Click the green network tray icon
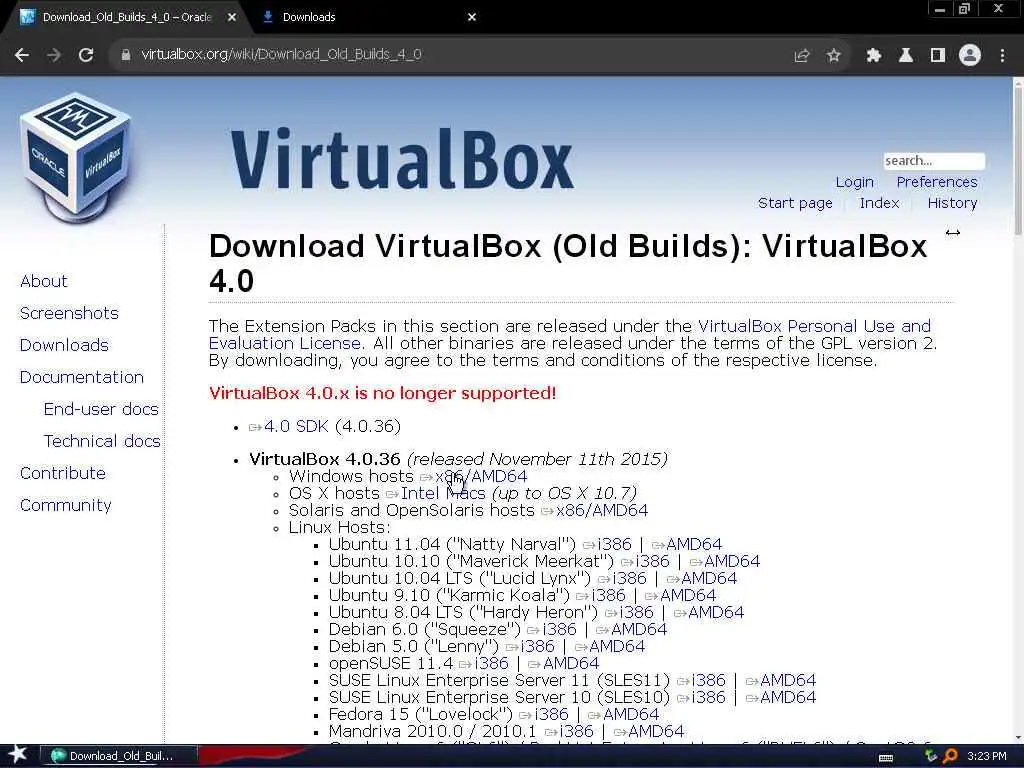The image size is (1024, 768). pyautogui.click(x=931, y=756)
